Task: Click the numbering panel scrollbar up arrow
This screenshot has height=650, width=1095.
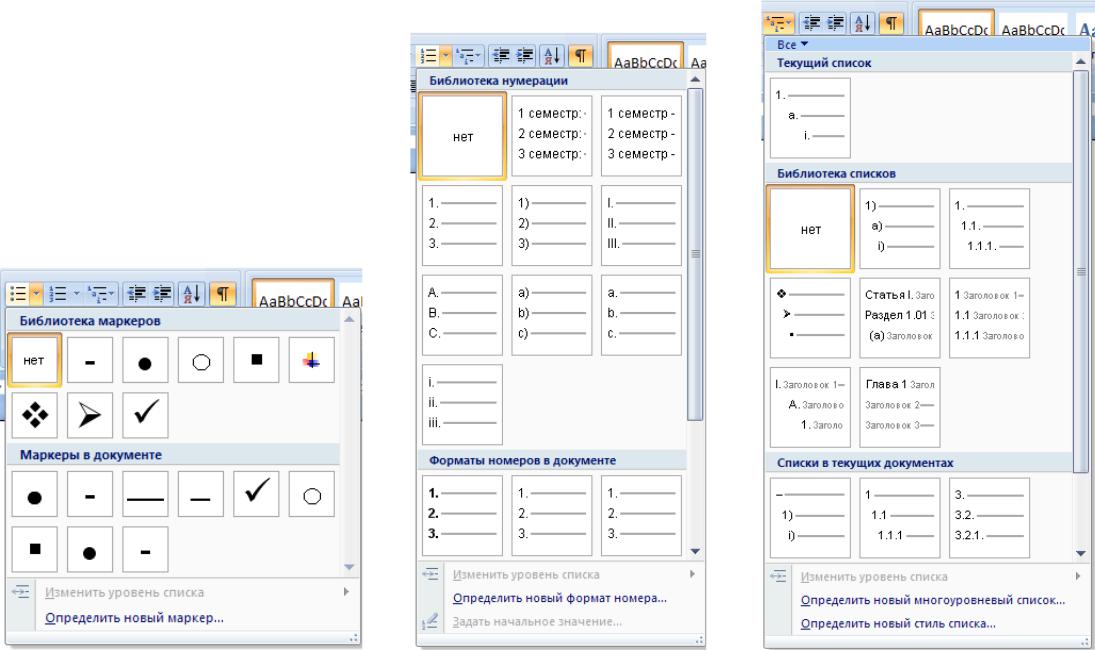Action: click(x=695, y=80)
